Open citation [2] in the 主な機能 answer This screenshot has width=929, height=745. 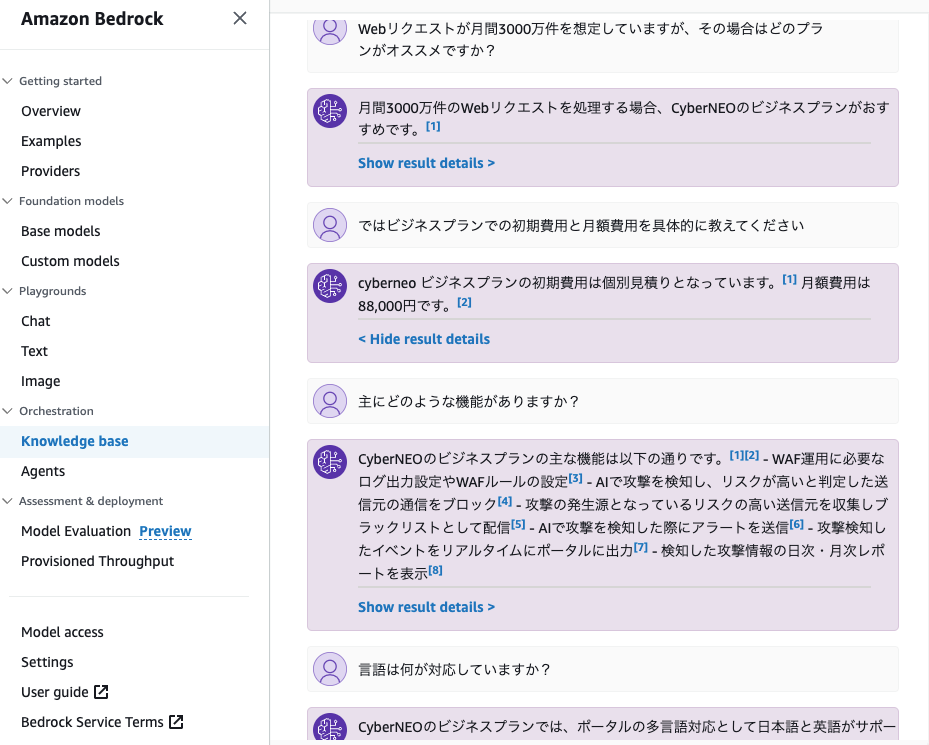[x=752, y=455]
